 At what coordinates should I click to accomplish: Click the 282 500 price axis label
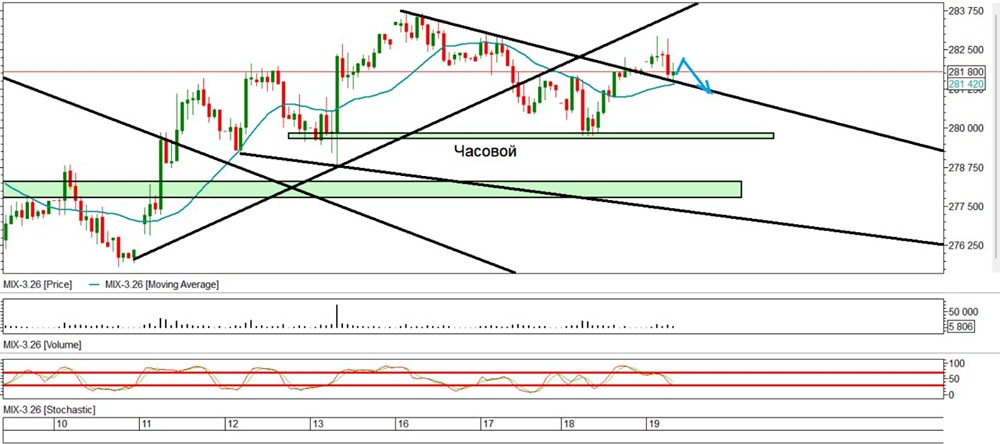tap(966, 50)
